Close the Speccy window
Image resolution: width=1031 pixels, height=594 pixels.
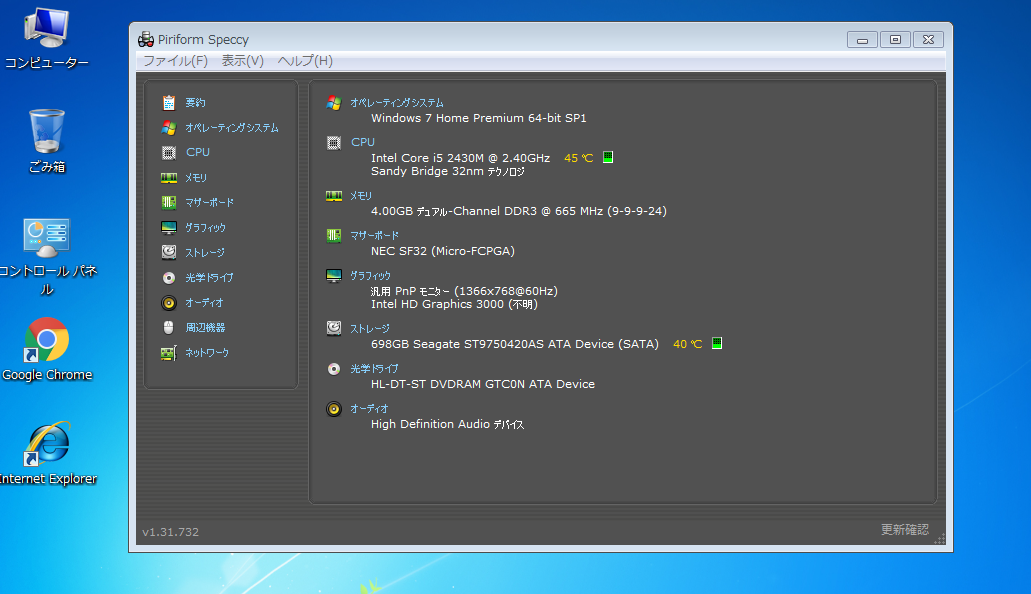[928, 40]
